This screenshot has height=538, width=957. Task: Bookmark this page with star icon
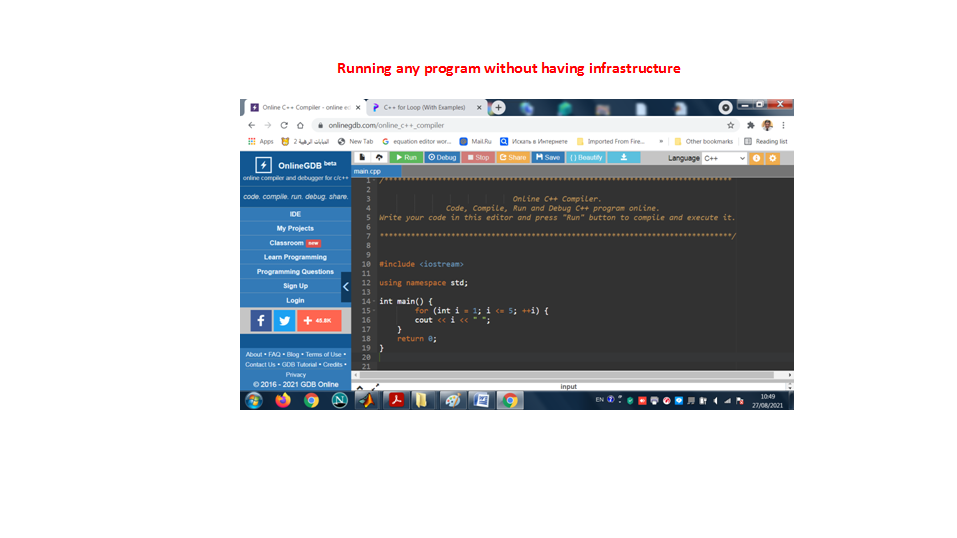click(731, 125)
